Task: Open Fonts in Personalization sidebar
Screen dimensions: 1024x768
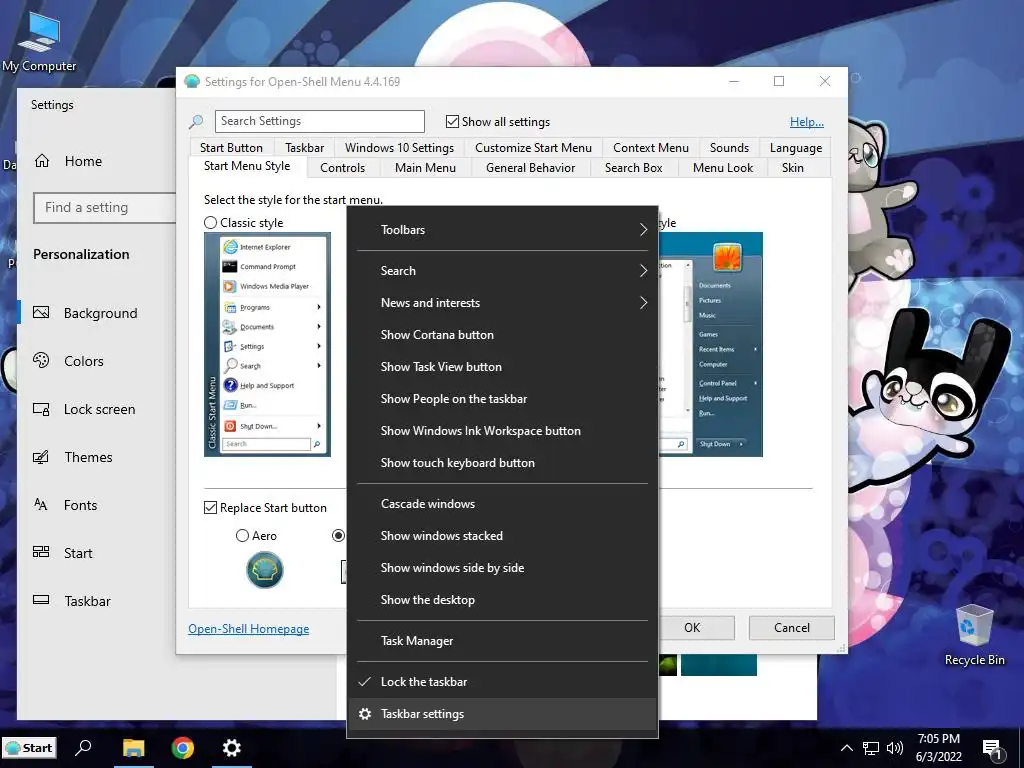Action: 98,505
